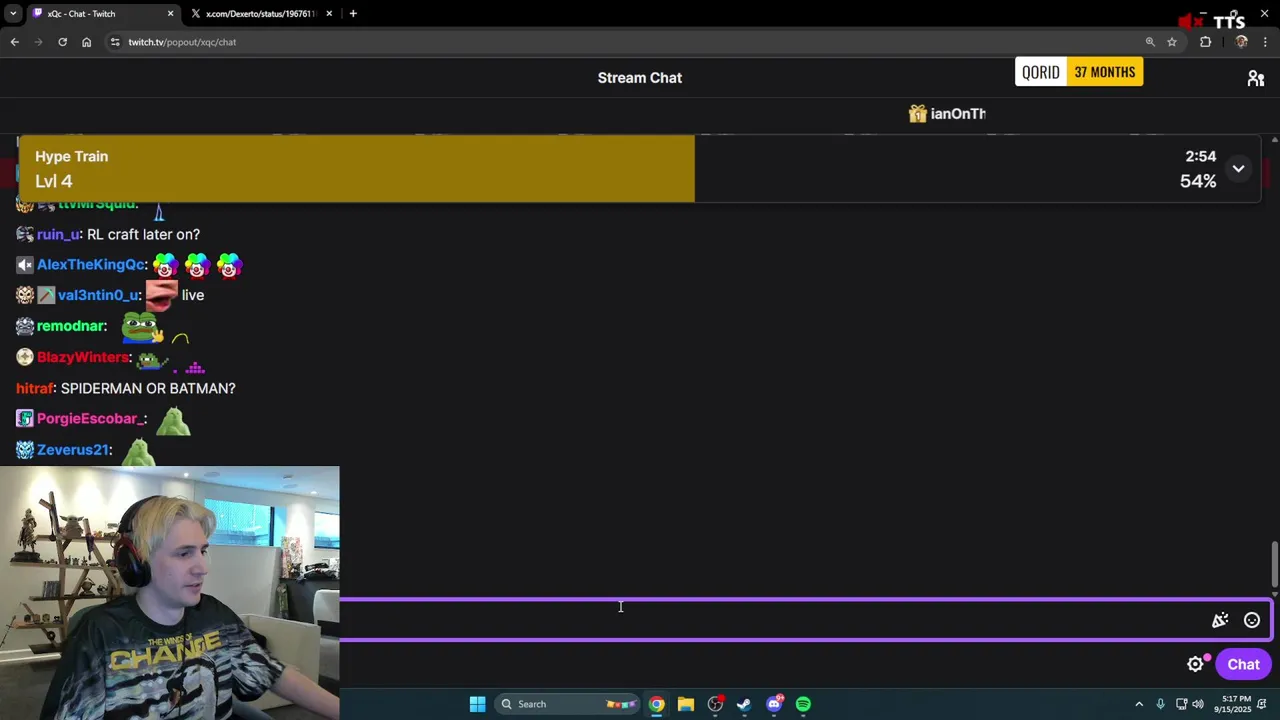Viewport: 1280px width, 720px height.
Task: Click the Stream Chat header title
Action: [x=640, y=78]
